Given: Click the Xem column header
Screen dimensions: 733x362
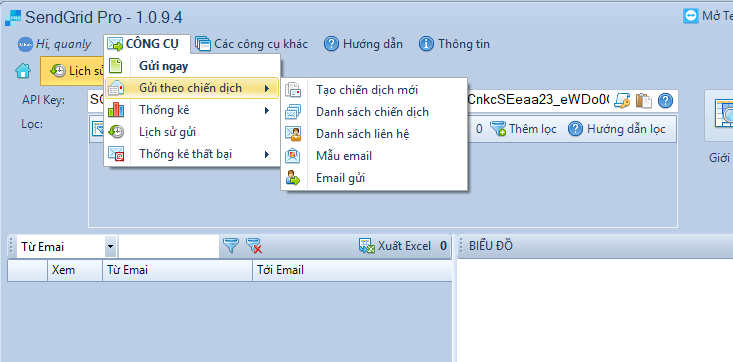Looking at the screenshot, I should 75,270.
